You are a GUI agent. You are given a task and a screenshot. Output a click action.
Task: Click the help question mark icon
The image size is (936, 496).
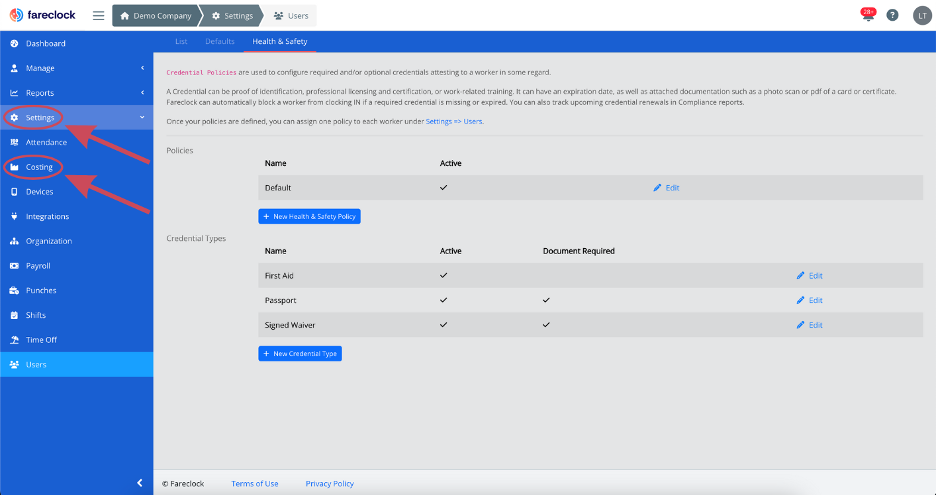(x=892, y=16)
